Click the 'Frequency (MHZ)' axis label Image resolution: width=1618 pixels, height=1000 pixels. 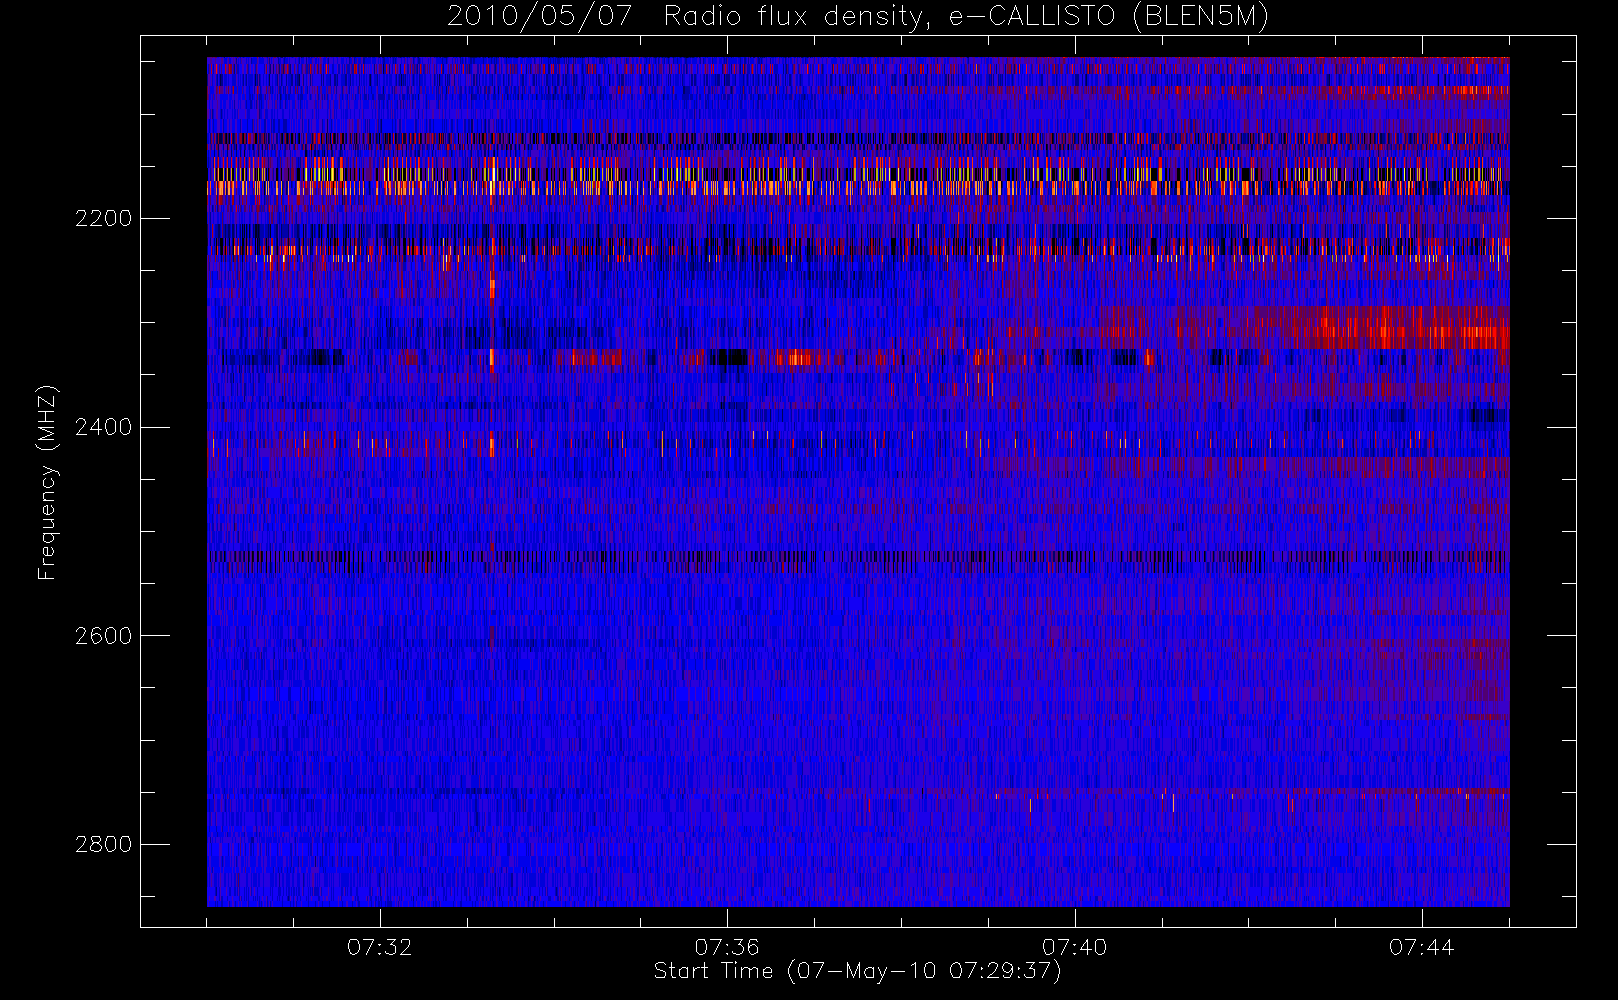click(x=47, y=483)
